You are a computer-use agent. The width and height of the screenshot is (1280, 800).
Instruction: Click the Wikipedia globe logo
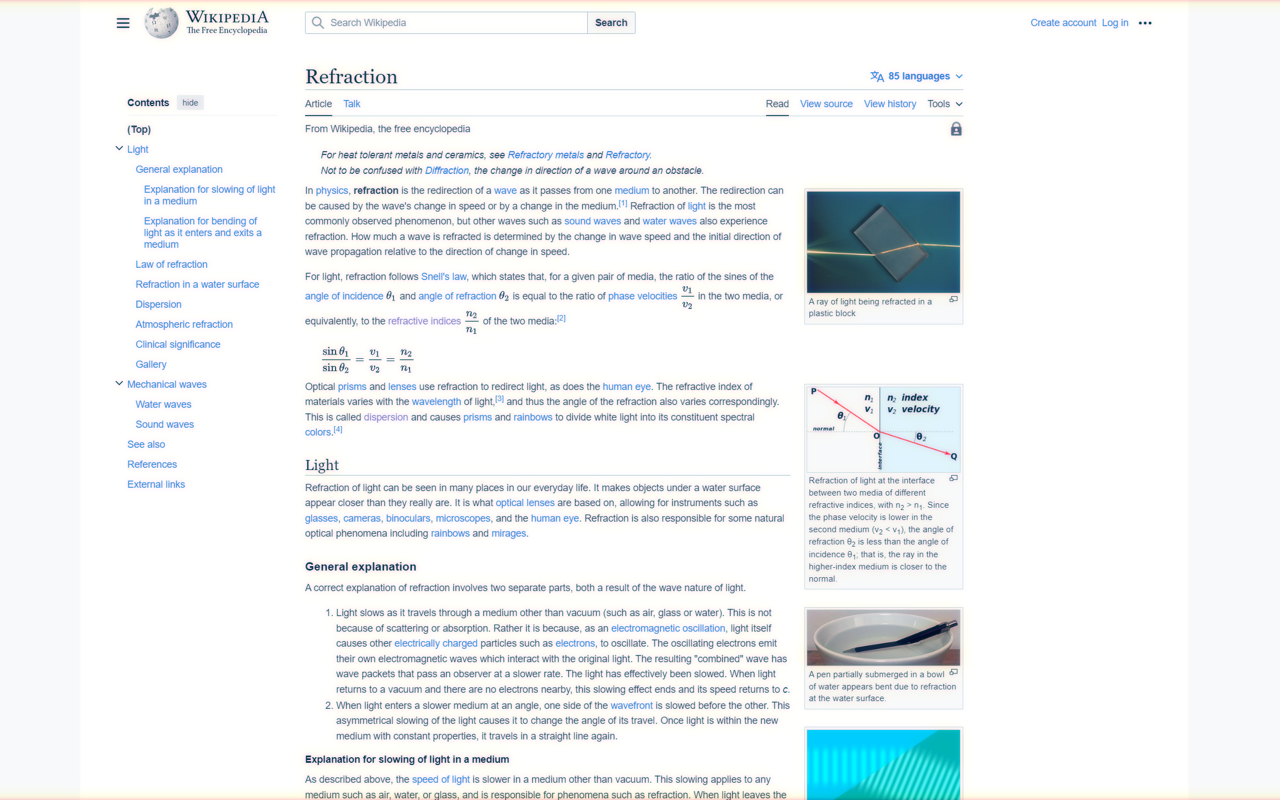pos(160,22)
